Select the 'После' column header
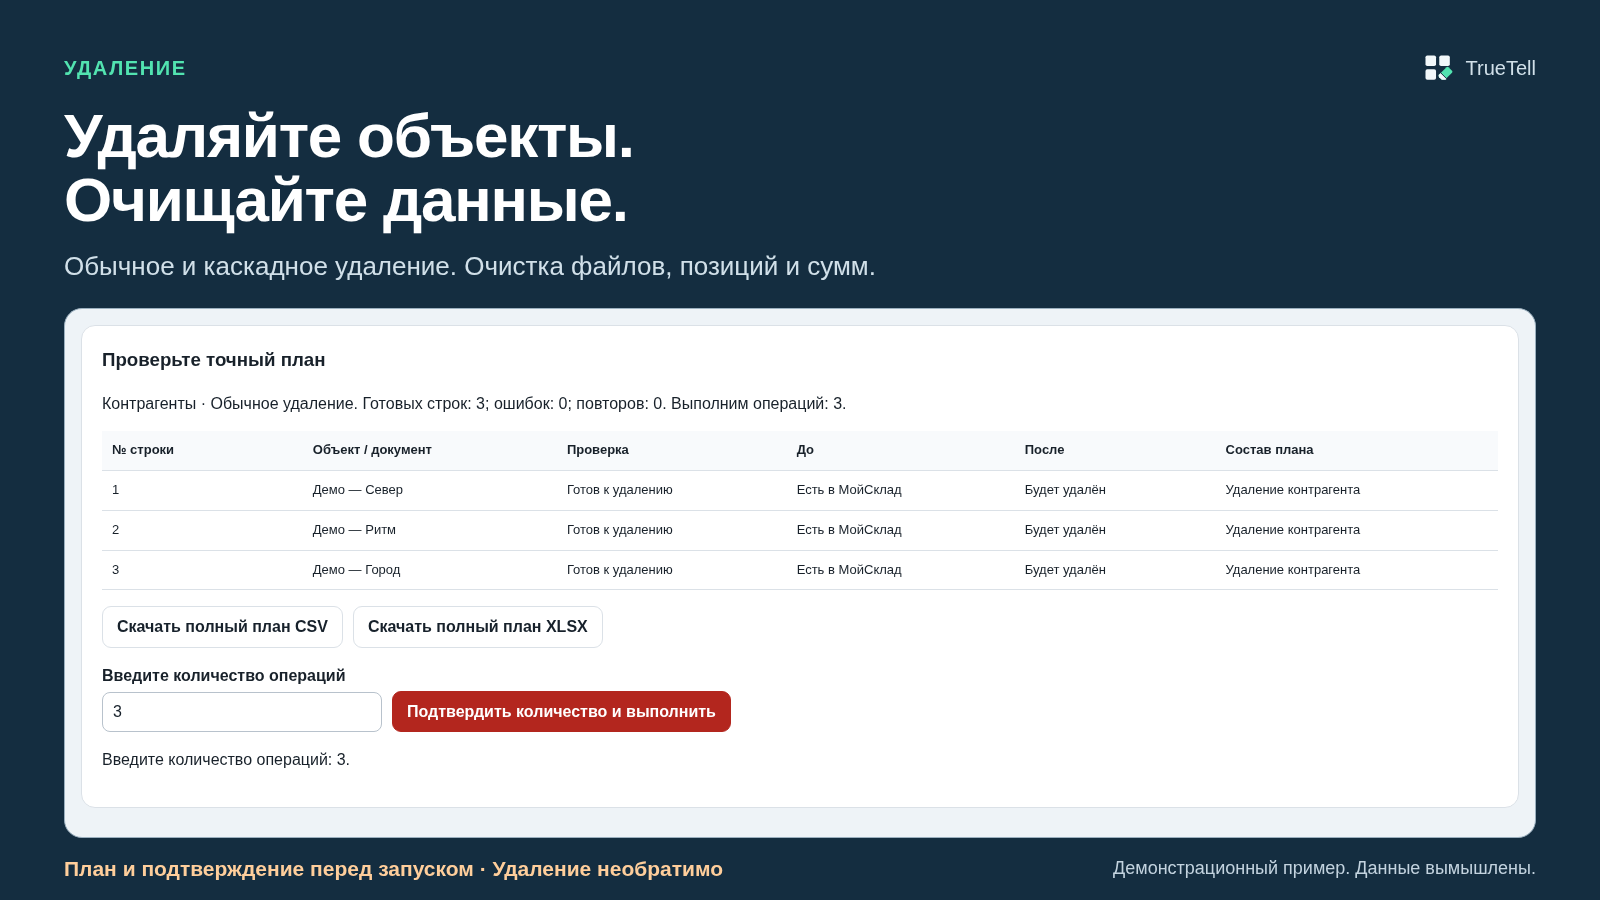 point(1044,450)
